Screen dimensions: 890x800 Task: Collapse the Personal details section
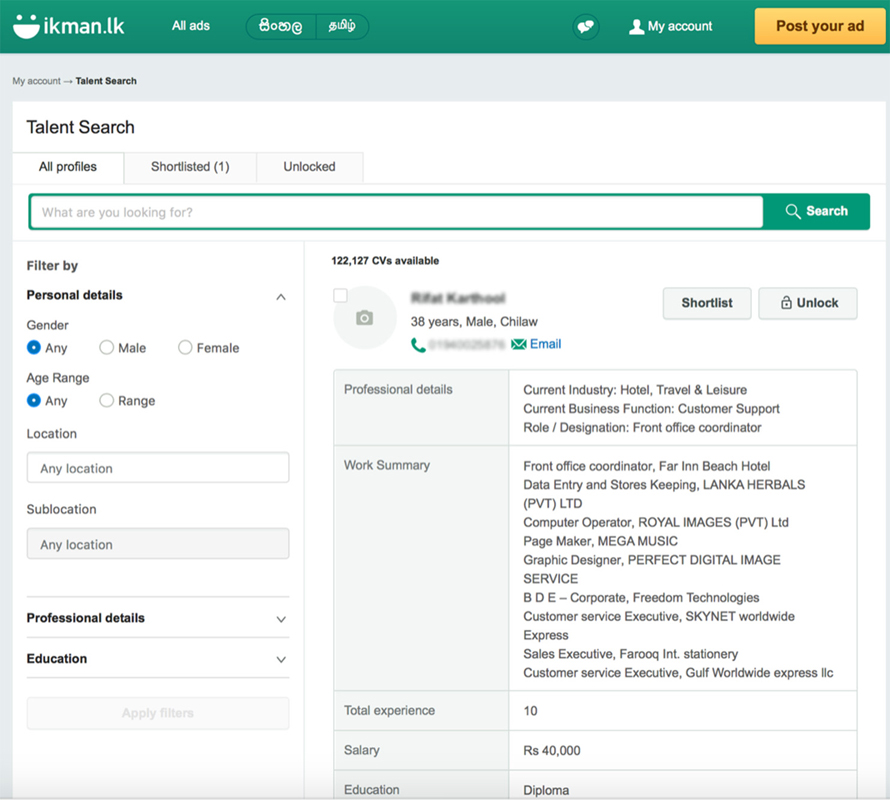(x=281, y=296)
